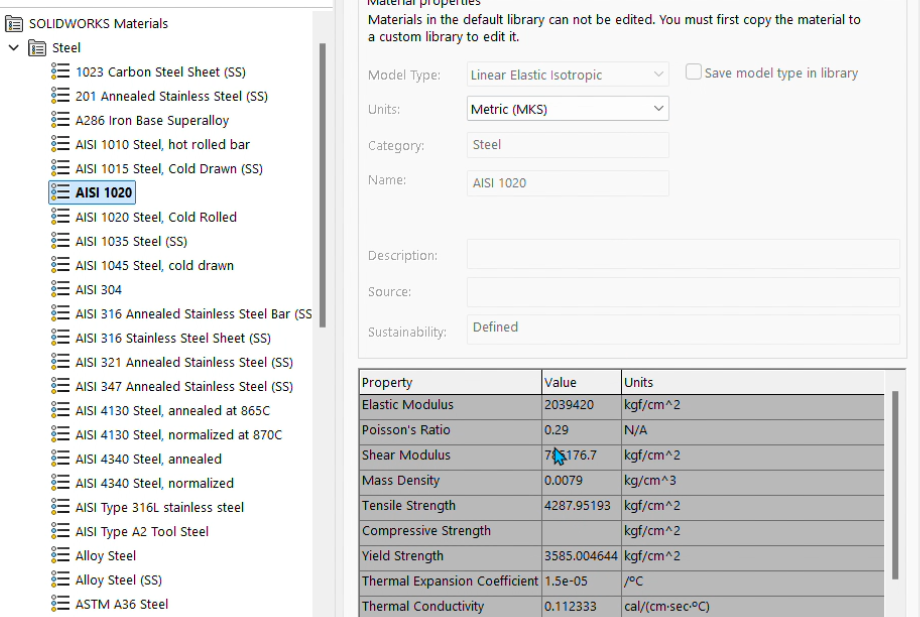
Task: Choose 1023 Carbon Steel Sheet (SS)
Action: point(160,72)
